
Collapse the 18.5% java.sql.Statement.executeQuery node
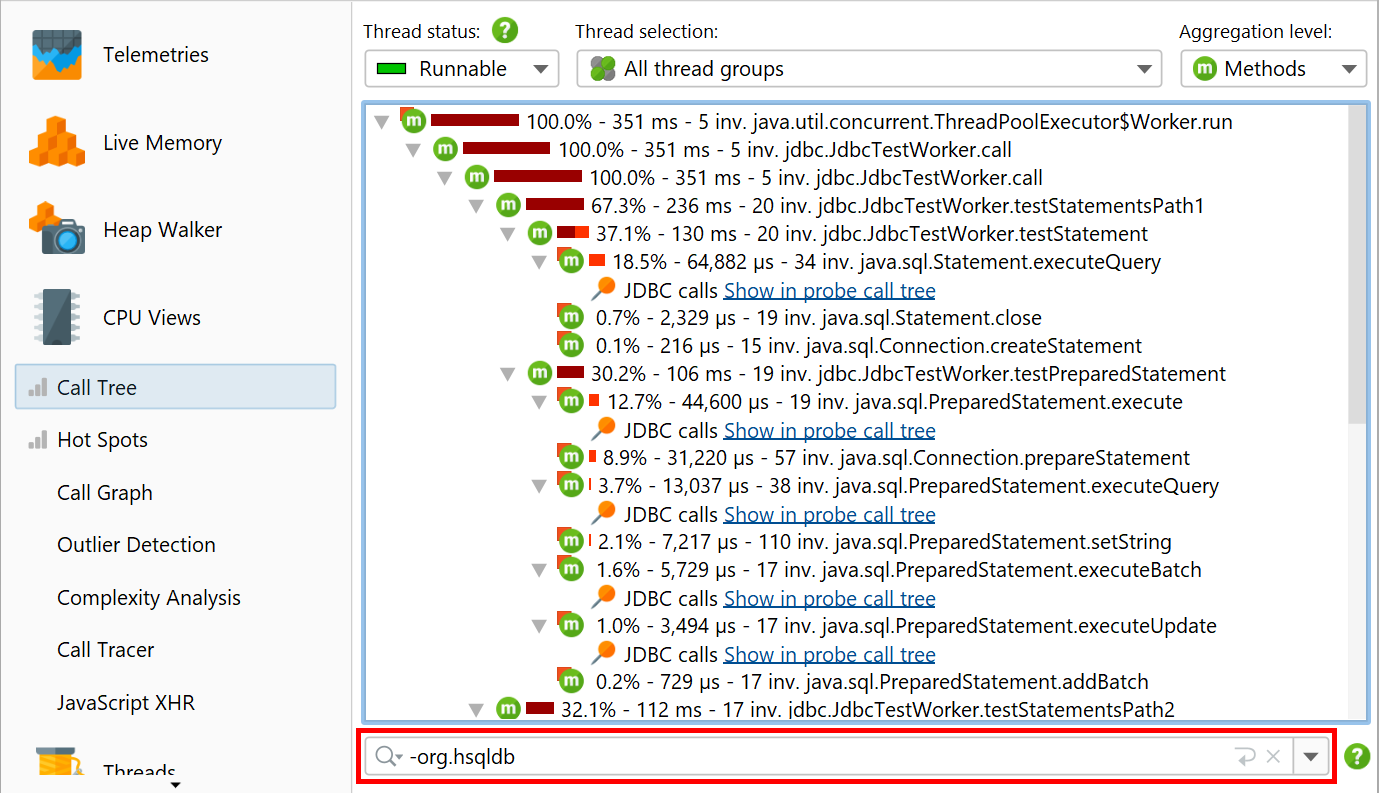point(539,262)
